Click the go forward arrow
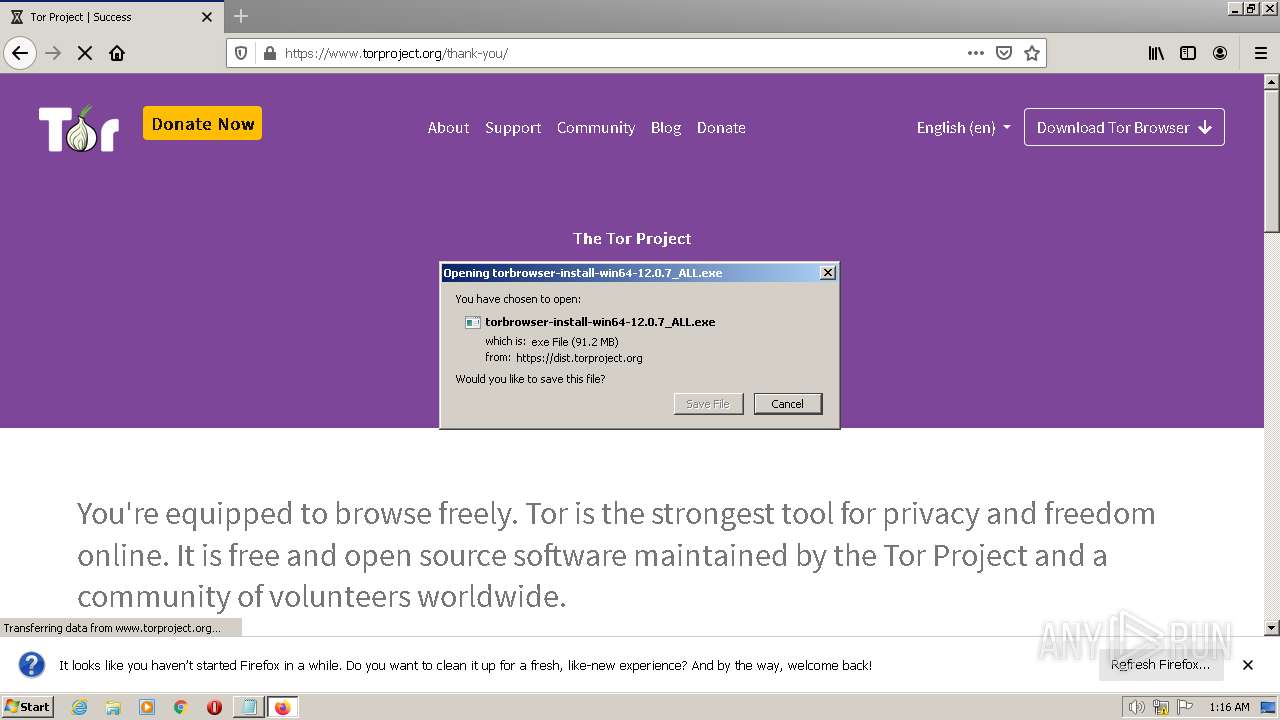This screenshot has width=1280, height=720. [53, 53]
